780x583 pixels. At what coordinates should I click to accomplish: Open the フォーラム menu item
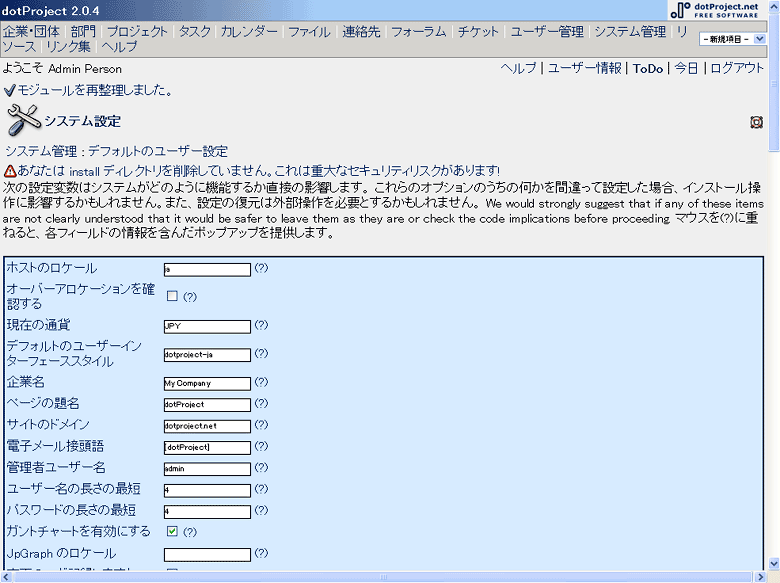coord(419,31)
